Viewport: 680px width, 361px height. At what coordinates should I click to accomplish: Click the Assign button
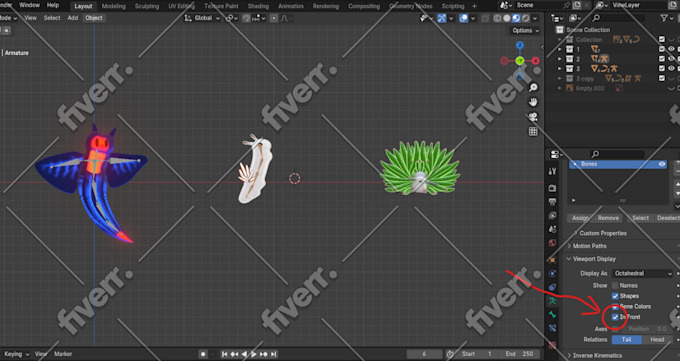click(x=580, y=218)
